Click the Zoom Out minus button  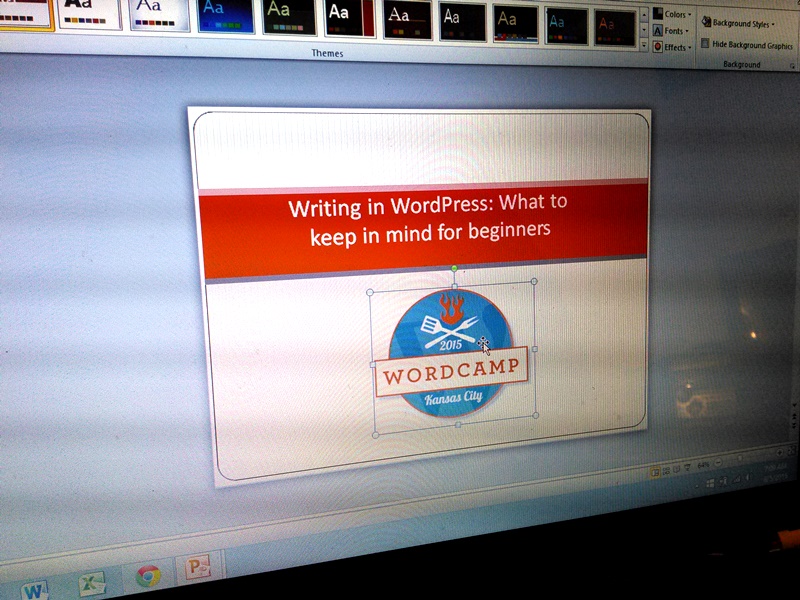click(x=717, y=462)
